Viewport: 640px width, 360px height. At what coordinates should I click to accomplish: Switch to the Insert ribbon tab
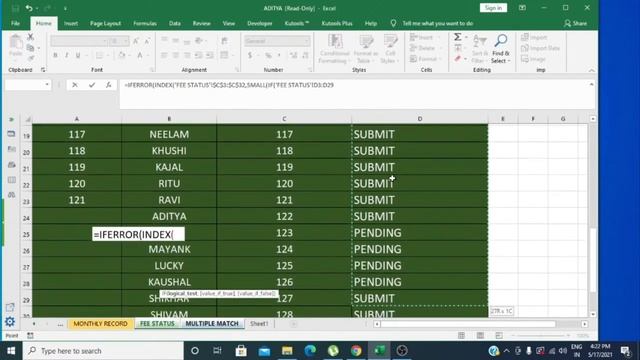71,23
